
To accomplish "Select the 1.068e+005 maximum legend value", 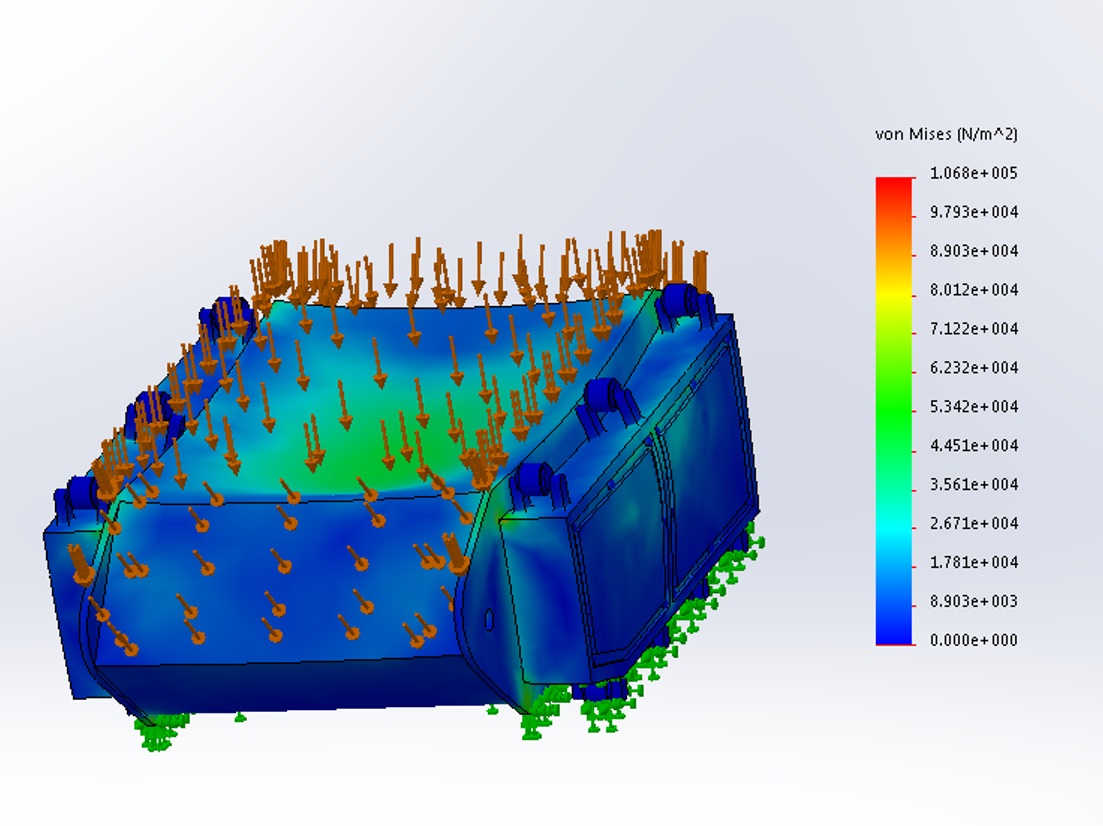I will pyautogui.click(x=974, y=173).
